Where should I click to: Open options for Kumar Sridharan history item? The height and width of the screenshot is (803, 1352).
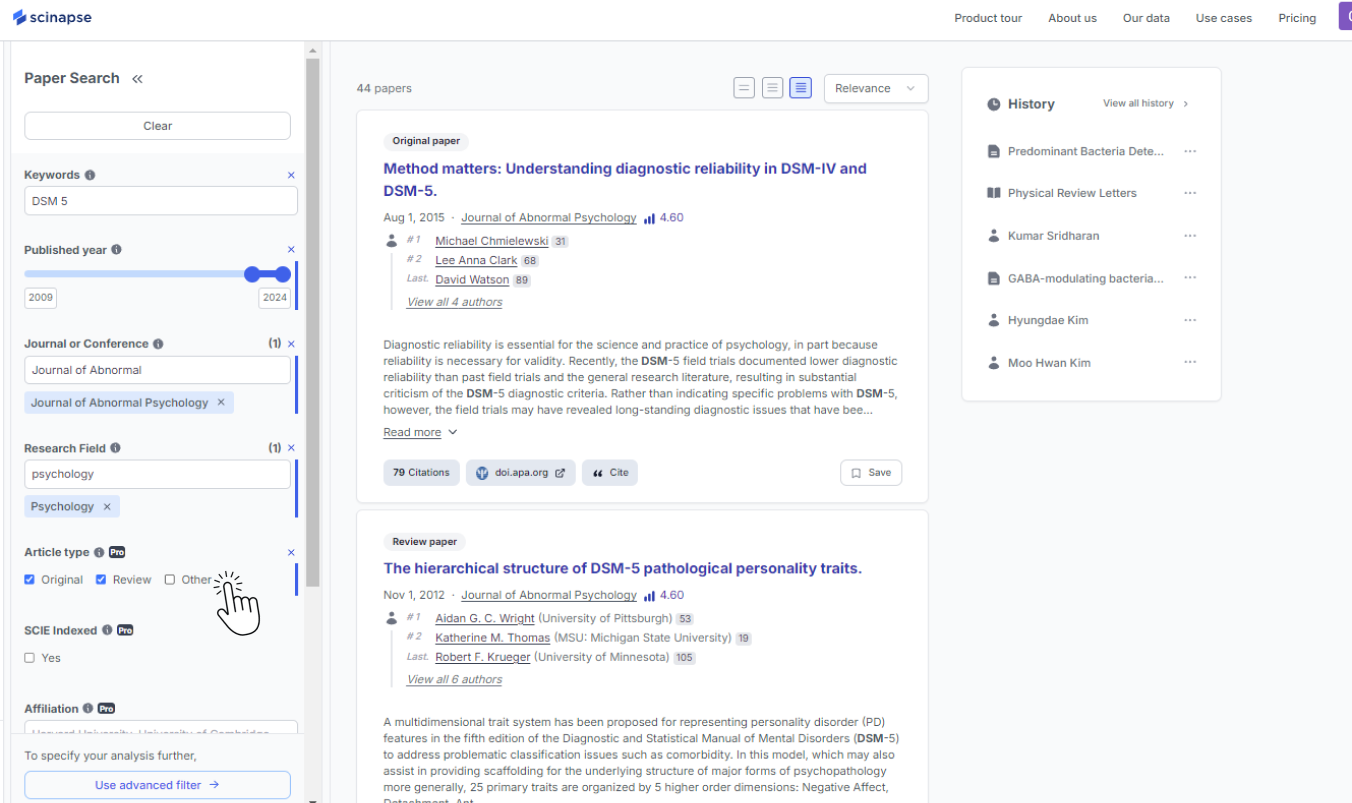coord(1190,236)
